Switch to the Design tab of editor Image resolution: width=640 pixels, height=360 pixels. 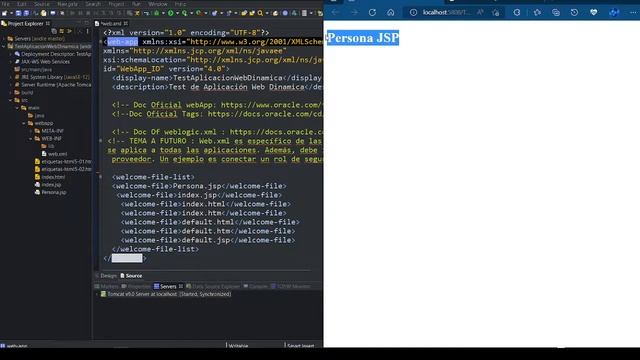(x=108, y=276)
